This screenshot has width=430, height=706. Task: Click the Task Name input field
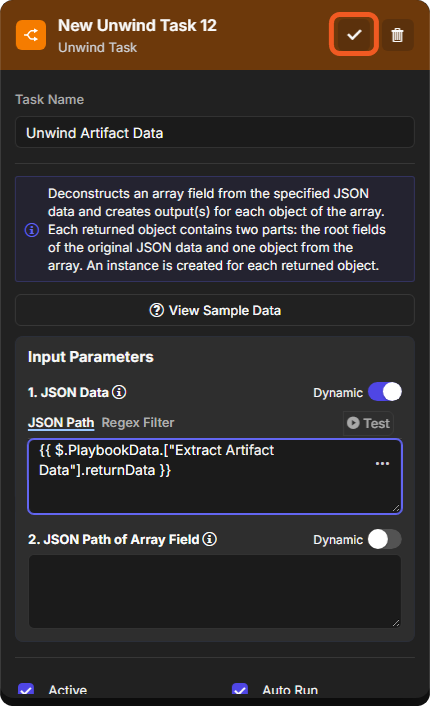[215, 132]
